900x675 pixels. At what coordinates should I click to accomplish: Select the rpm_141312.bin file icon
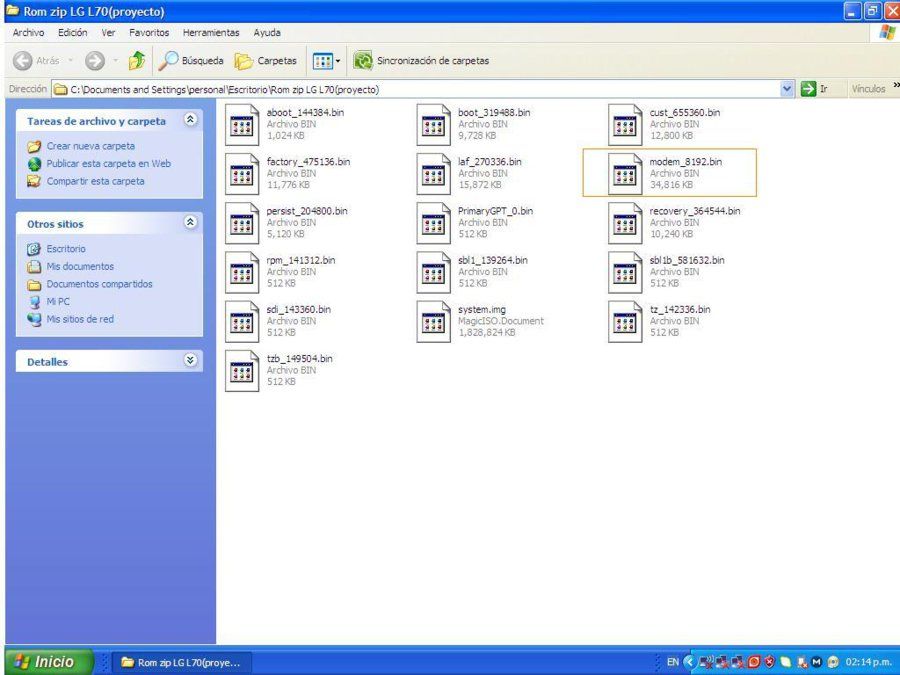242,273
